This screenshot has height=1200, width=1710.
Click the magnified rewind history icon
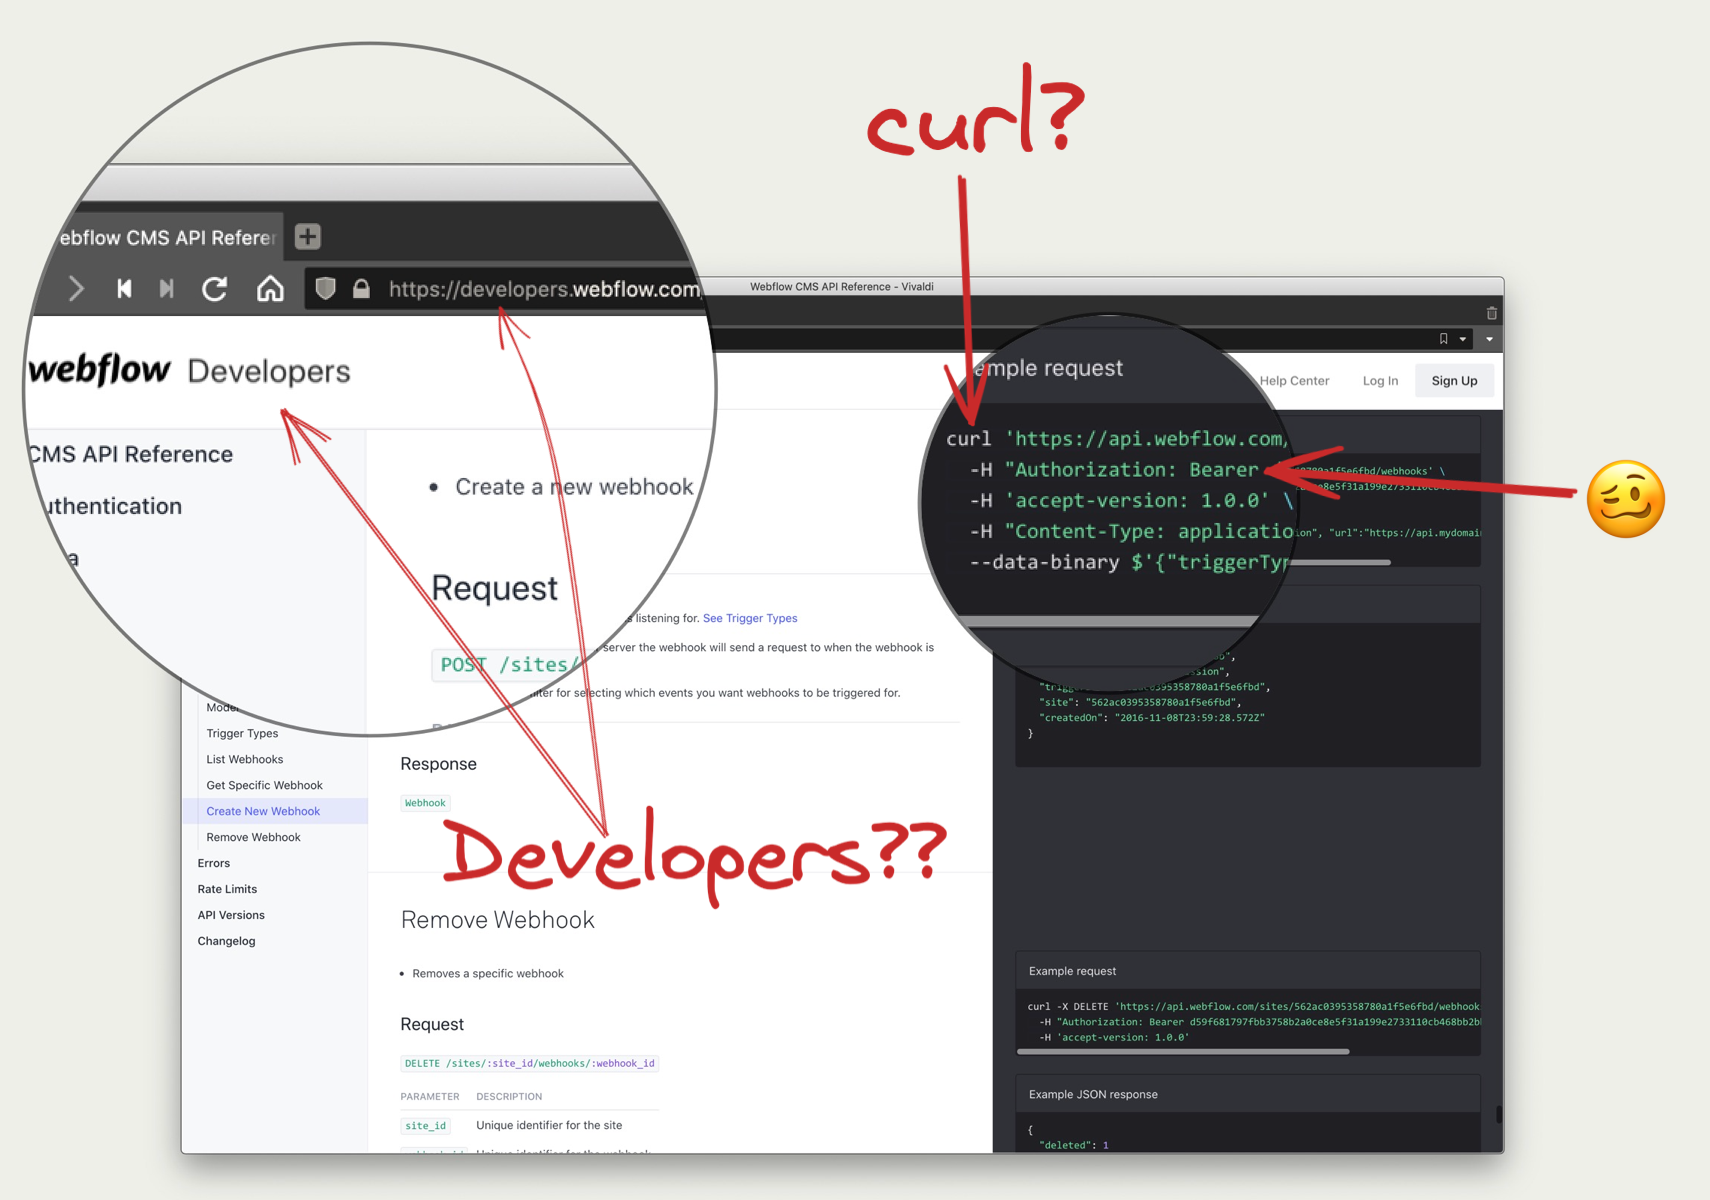124,289
